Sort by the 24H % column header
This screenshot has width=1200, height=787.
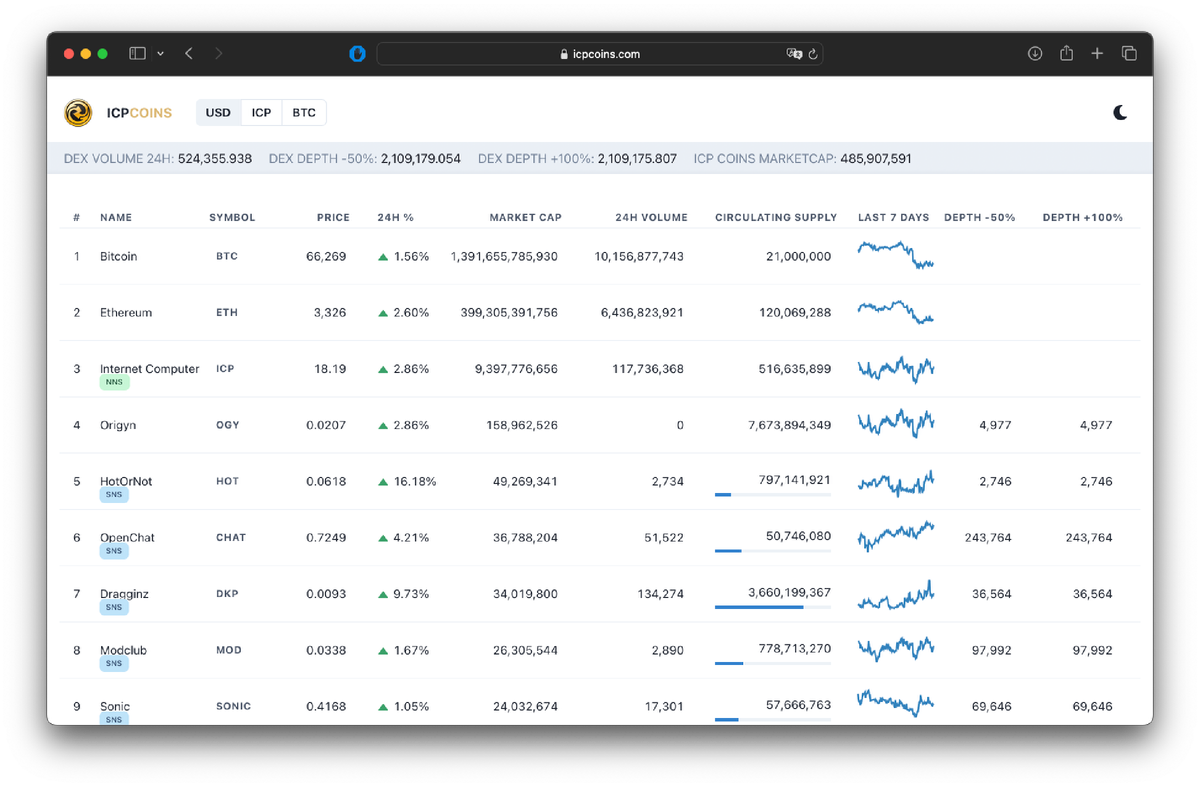[395, 217]
